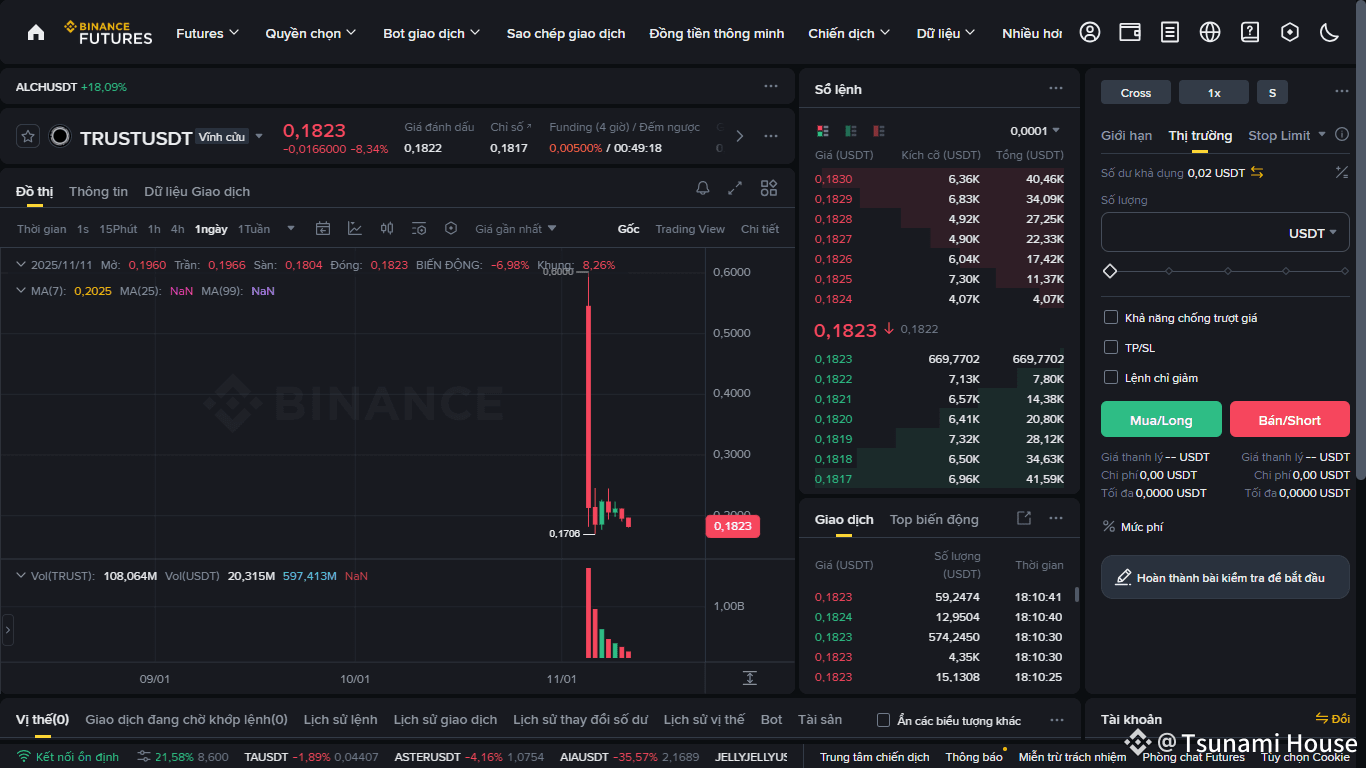Screen dimensions: 1366x768
Task: Switch to Dữ liệu Giao dịch tab
Action: (x=197, y=191)
